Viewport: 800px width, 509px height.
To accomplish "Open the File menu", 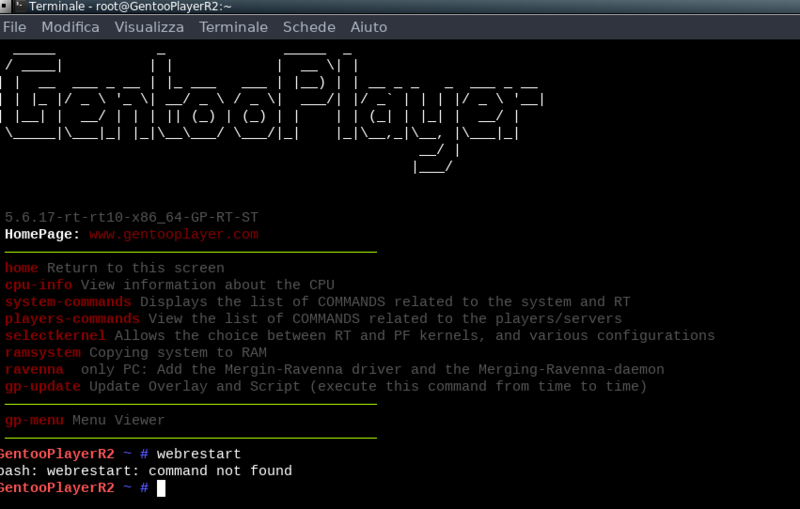I will coord(14,27).
